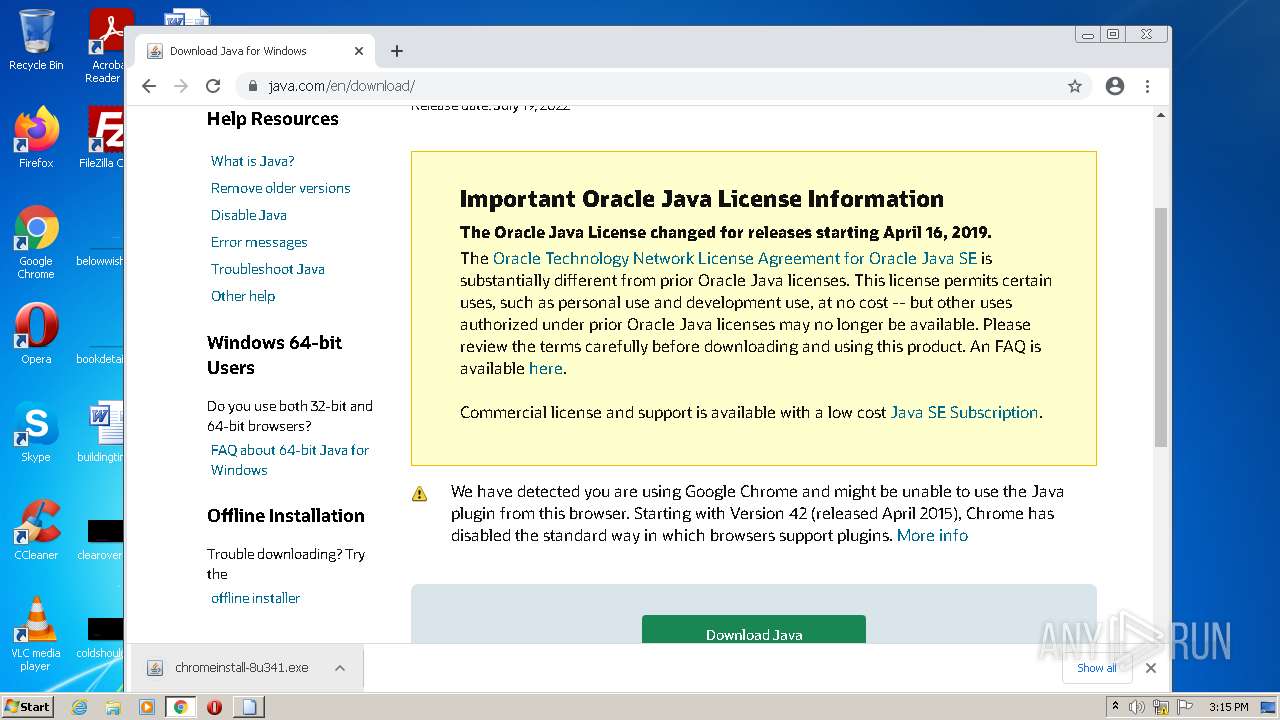Open FAQ about 64-bit Java link
The height and width of the screenshot is (720, 1280).
coord(289,460)
